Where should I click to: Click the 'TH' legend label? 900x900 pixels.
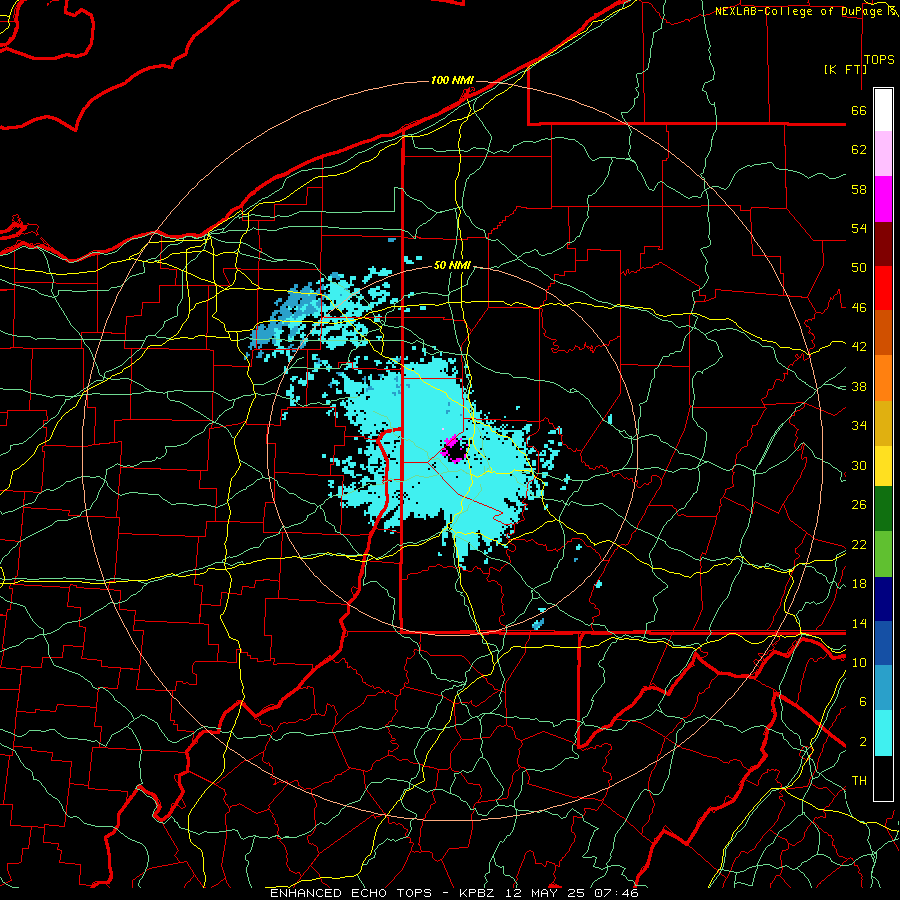[x=859, y=781]
